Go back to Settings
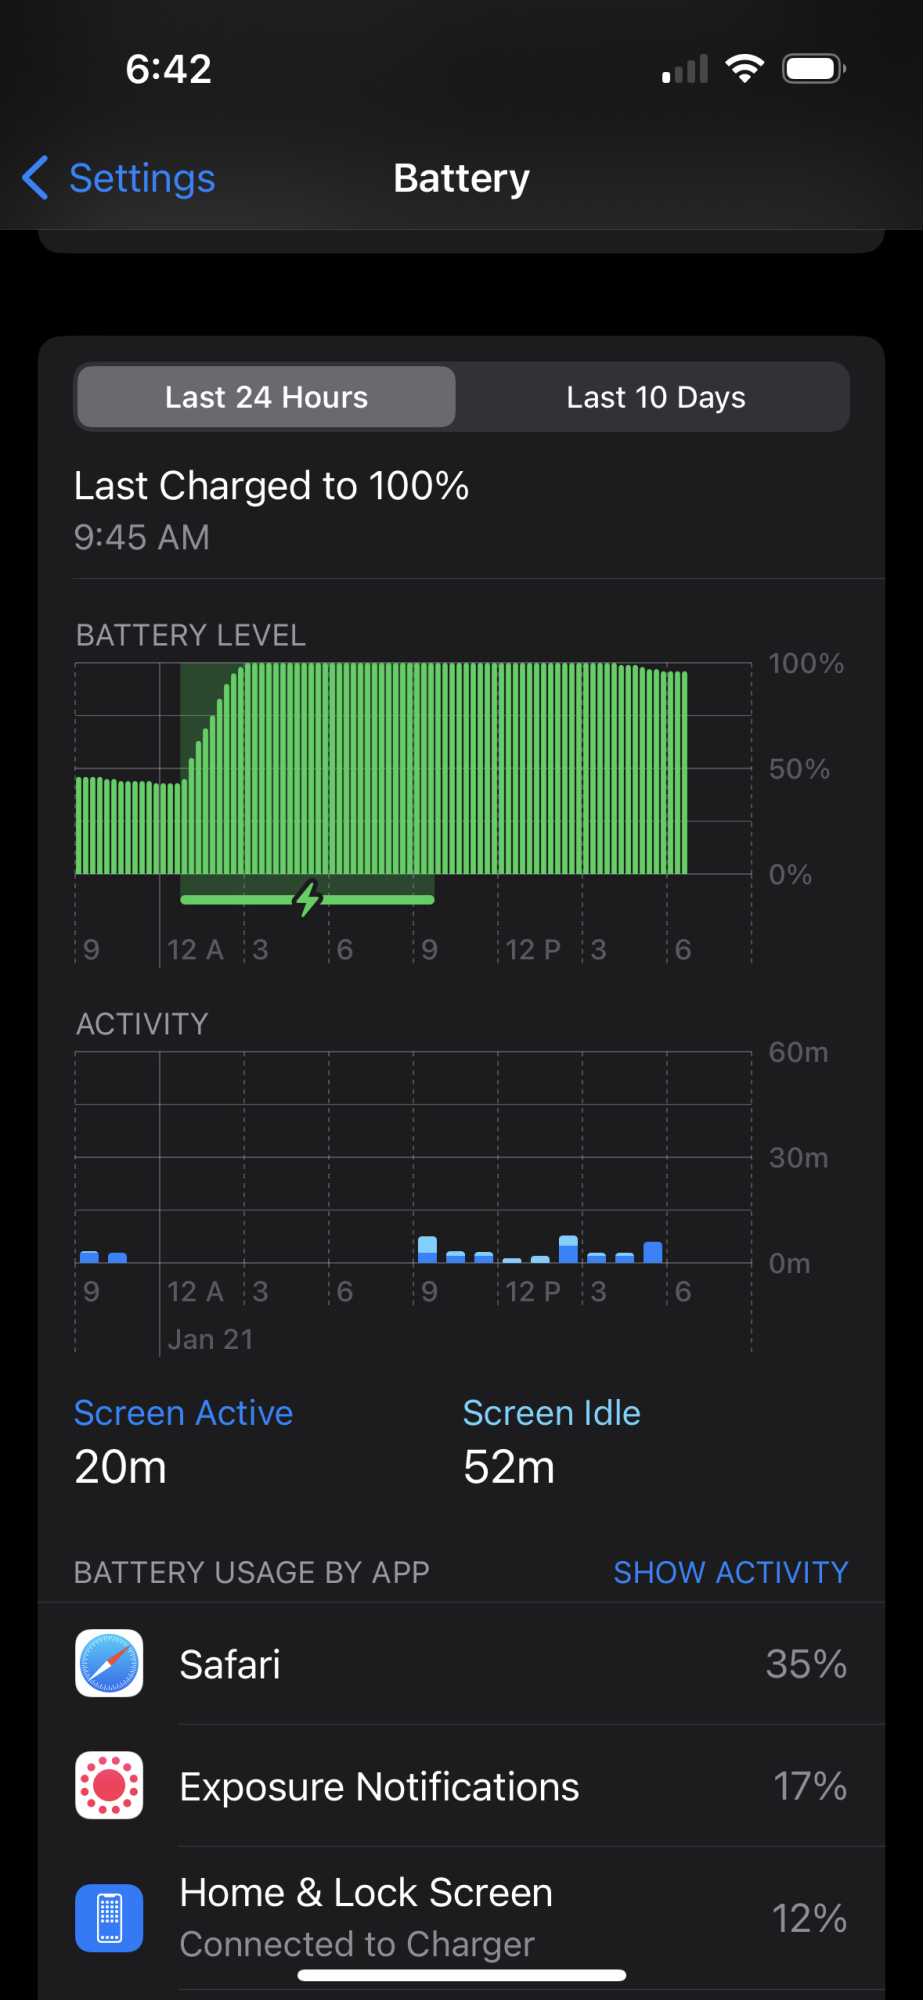 118,178
